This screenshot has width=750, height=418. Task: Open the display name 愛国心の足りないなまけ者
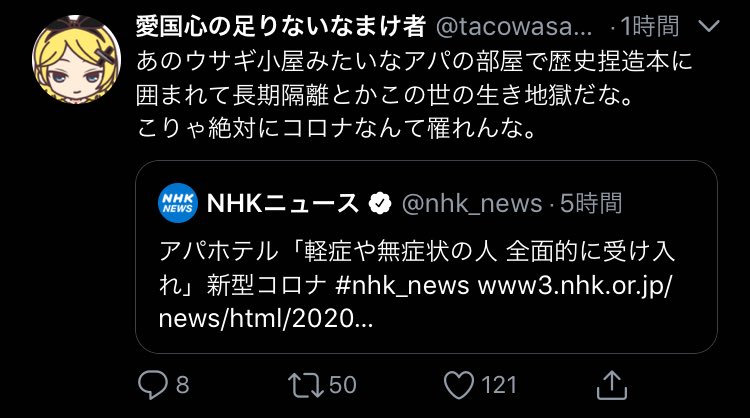(x=281, y=26)
